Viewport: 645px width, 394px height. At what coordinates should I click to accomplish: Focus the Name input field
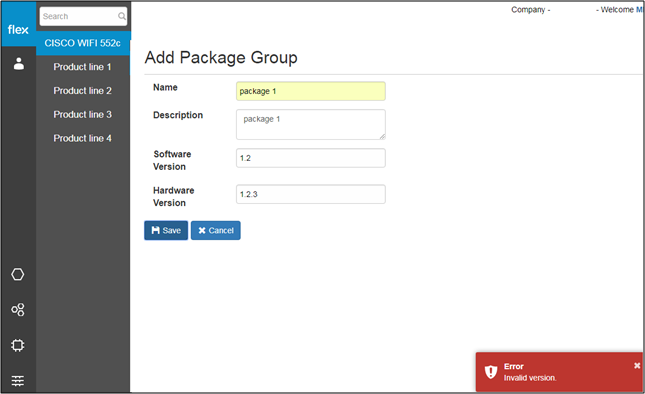311,91
